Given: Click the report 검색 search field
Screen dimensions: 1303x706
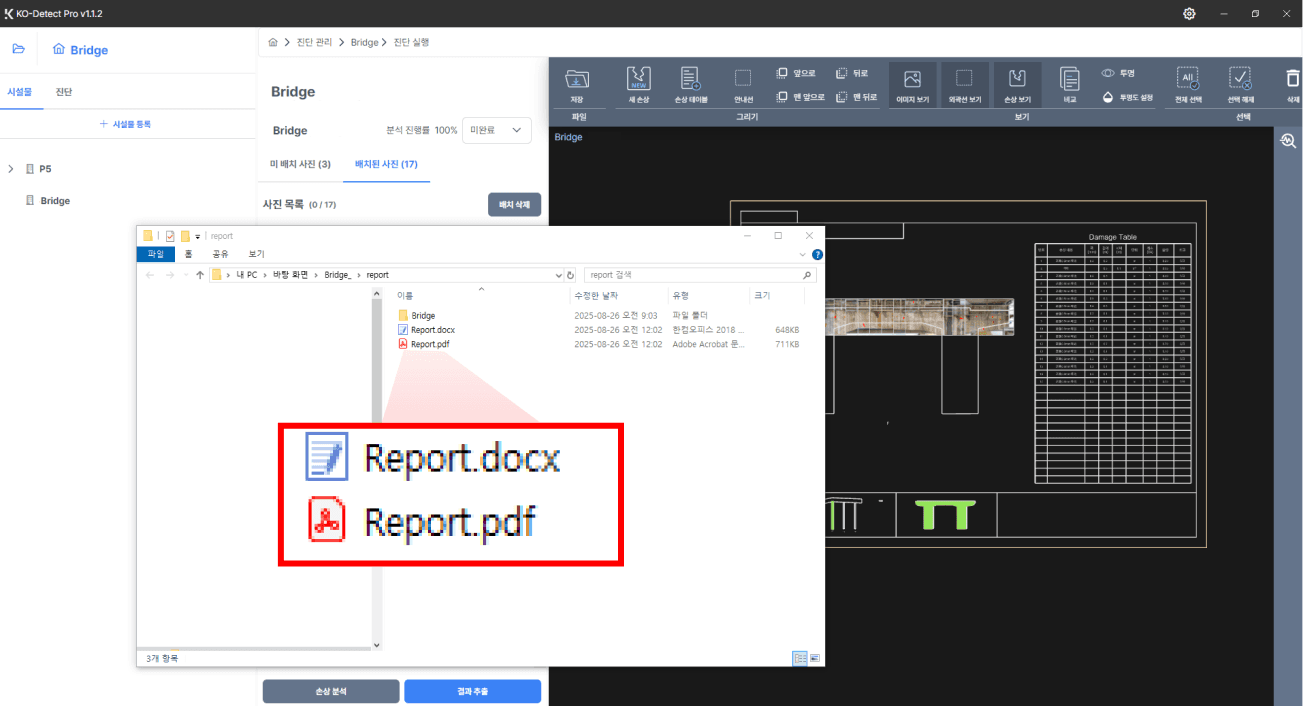Looking at the screenshot, I should click(x=690, y=275).
